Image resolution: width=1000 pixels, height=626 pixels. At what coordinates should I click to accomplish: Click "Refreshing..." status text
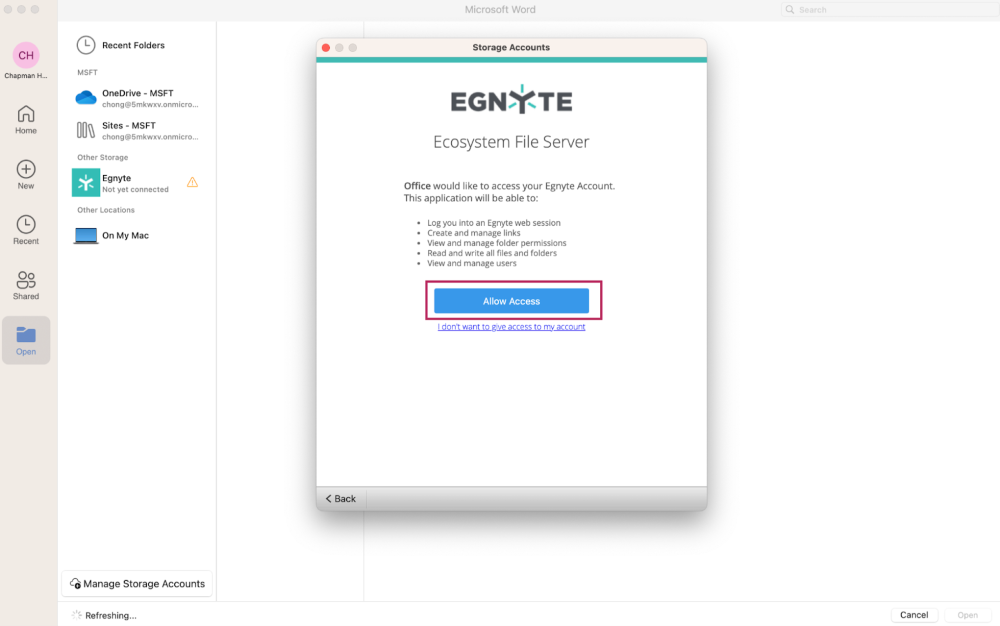pyautogui.click(x=111, y=615)
